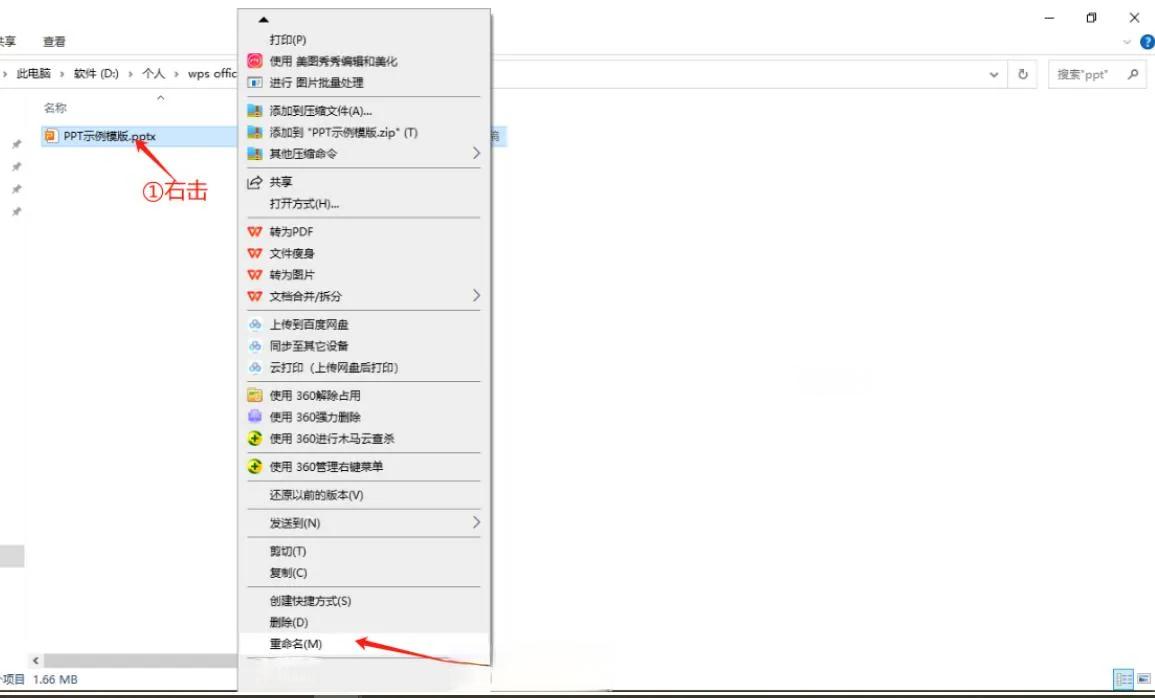Expand the 文档合并/拆分 submenu
The image size is (1155, 698).
[476, 296]
